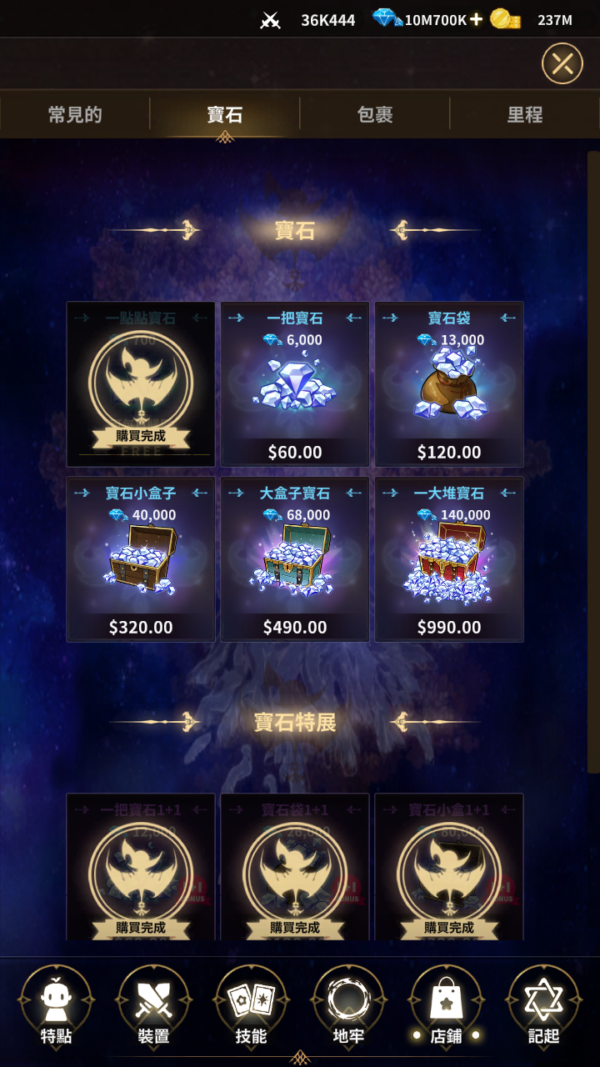Open the 技能 skills card icon
This screenshot has height=1067, width=600.
pyautogui.click(x=251, y=1006)
